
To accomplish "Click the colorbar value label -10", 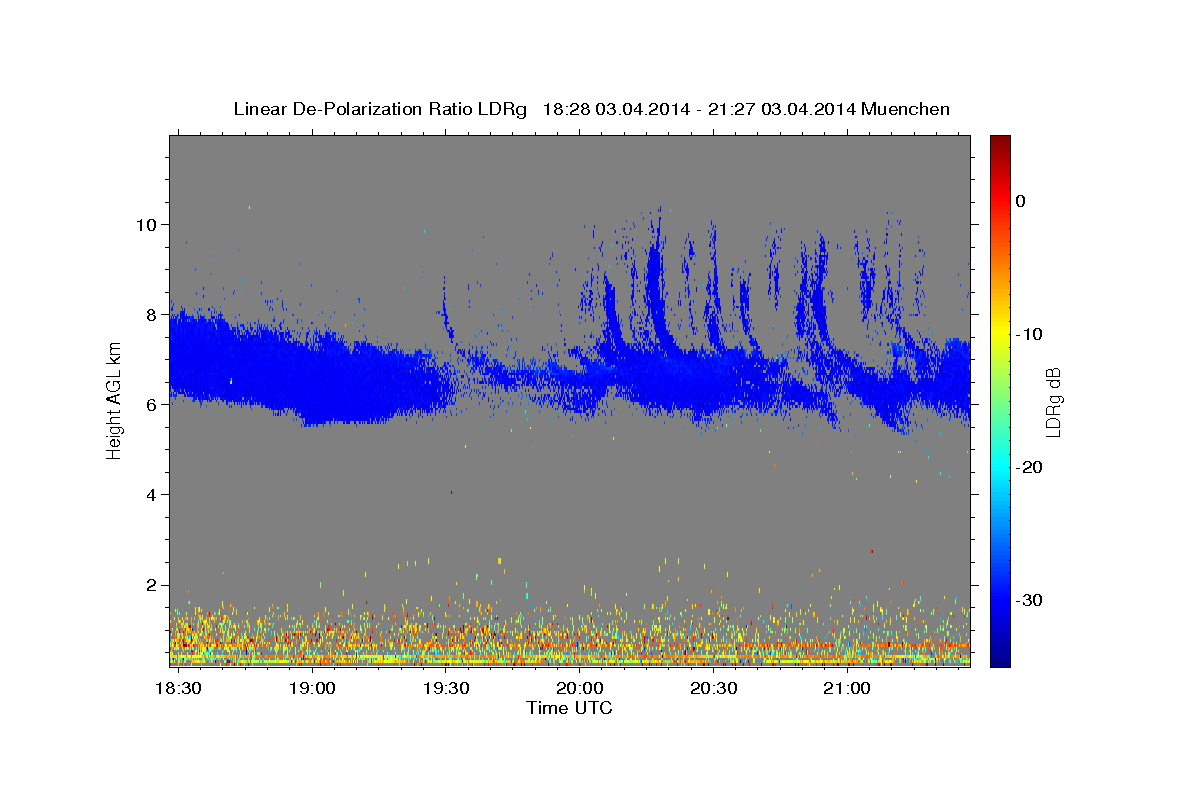I will pos(1029,334).
